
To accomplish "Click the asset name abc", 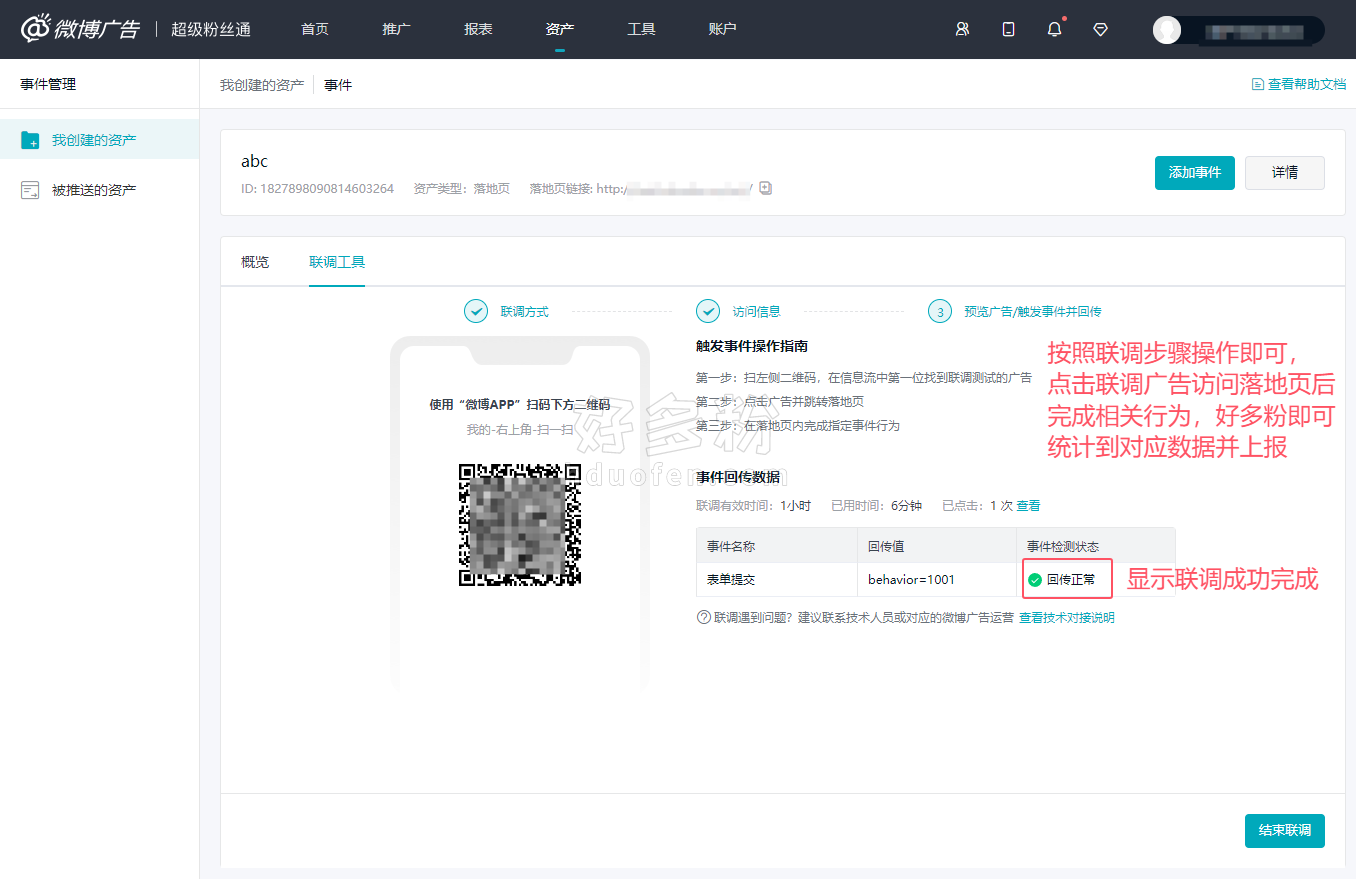I will pos(255,161).
